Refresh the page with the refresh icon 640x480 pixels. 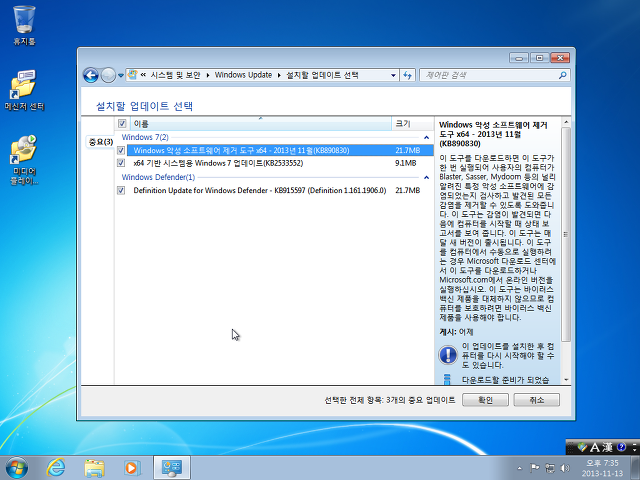[x=407, y=75]
